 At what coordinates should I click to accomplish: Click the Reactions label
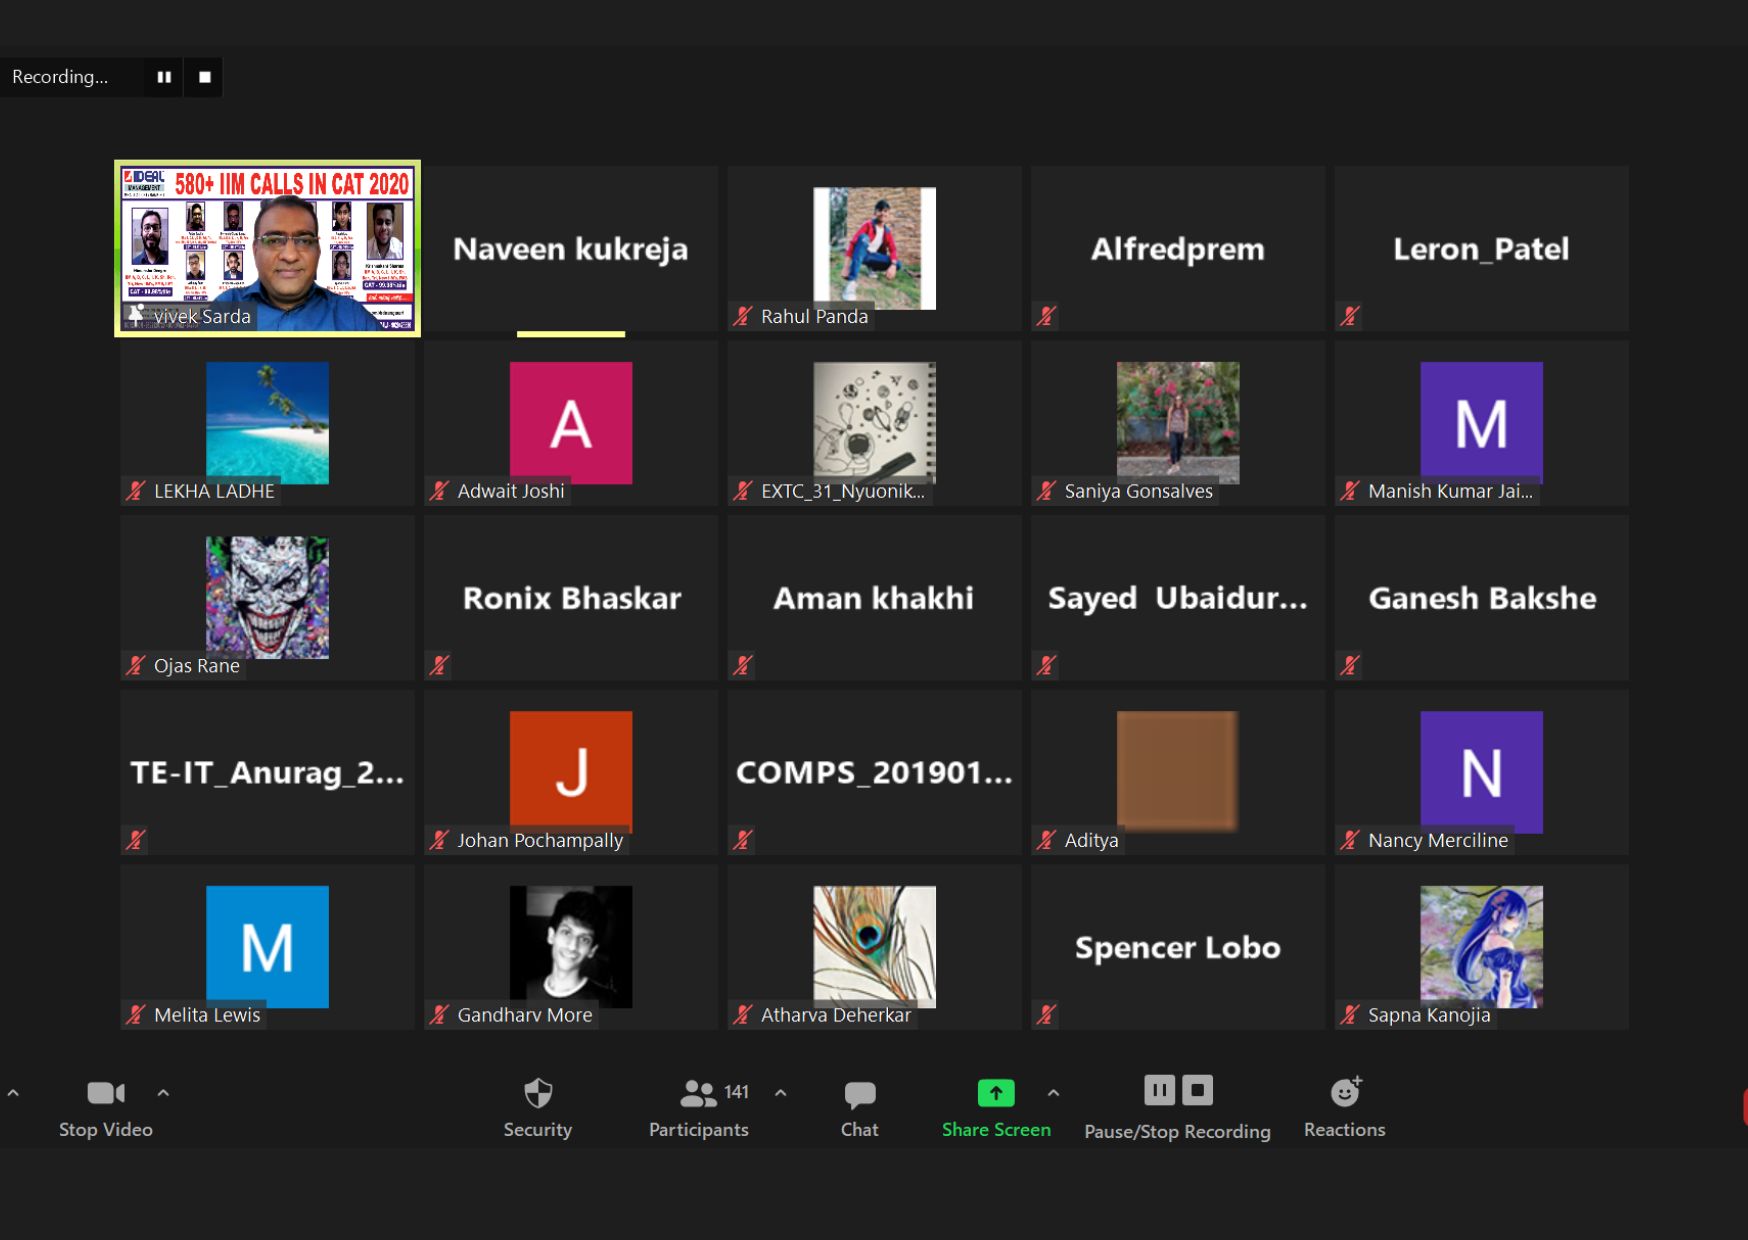tap(1345, 1130)
